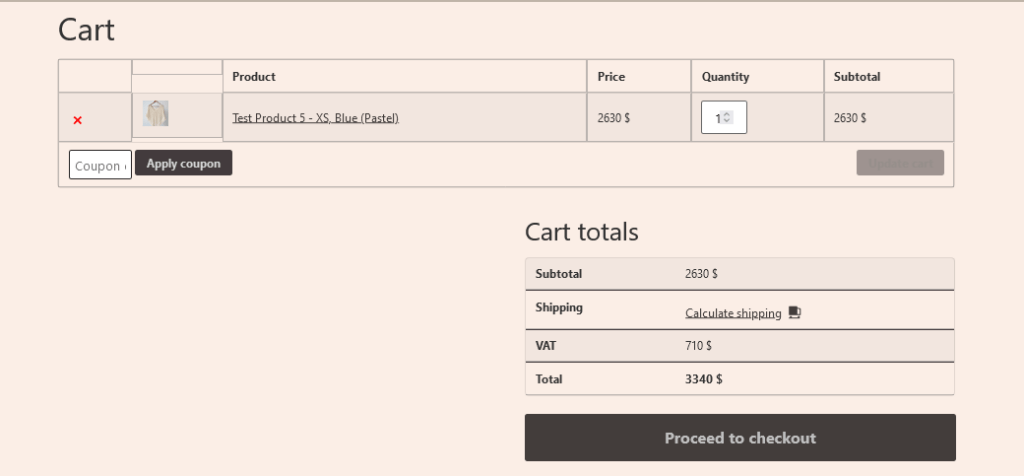Viewport: 1024px width, 476px height.
Task: Click the Subtotal label in Cart totals
Action: [558, 274]
